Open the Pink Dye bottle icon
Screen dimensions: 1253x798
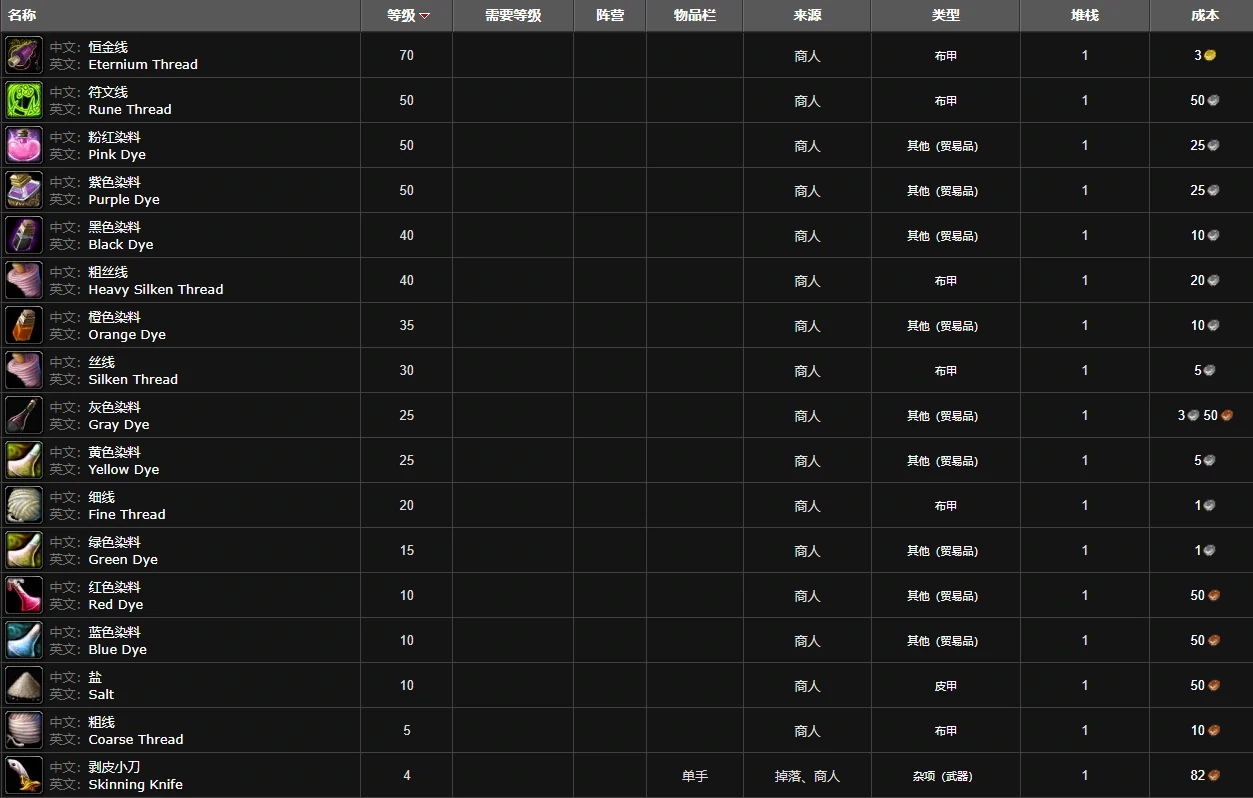(24, 145)
